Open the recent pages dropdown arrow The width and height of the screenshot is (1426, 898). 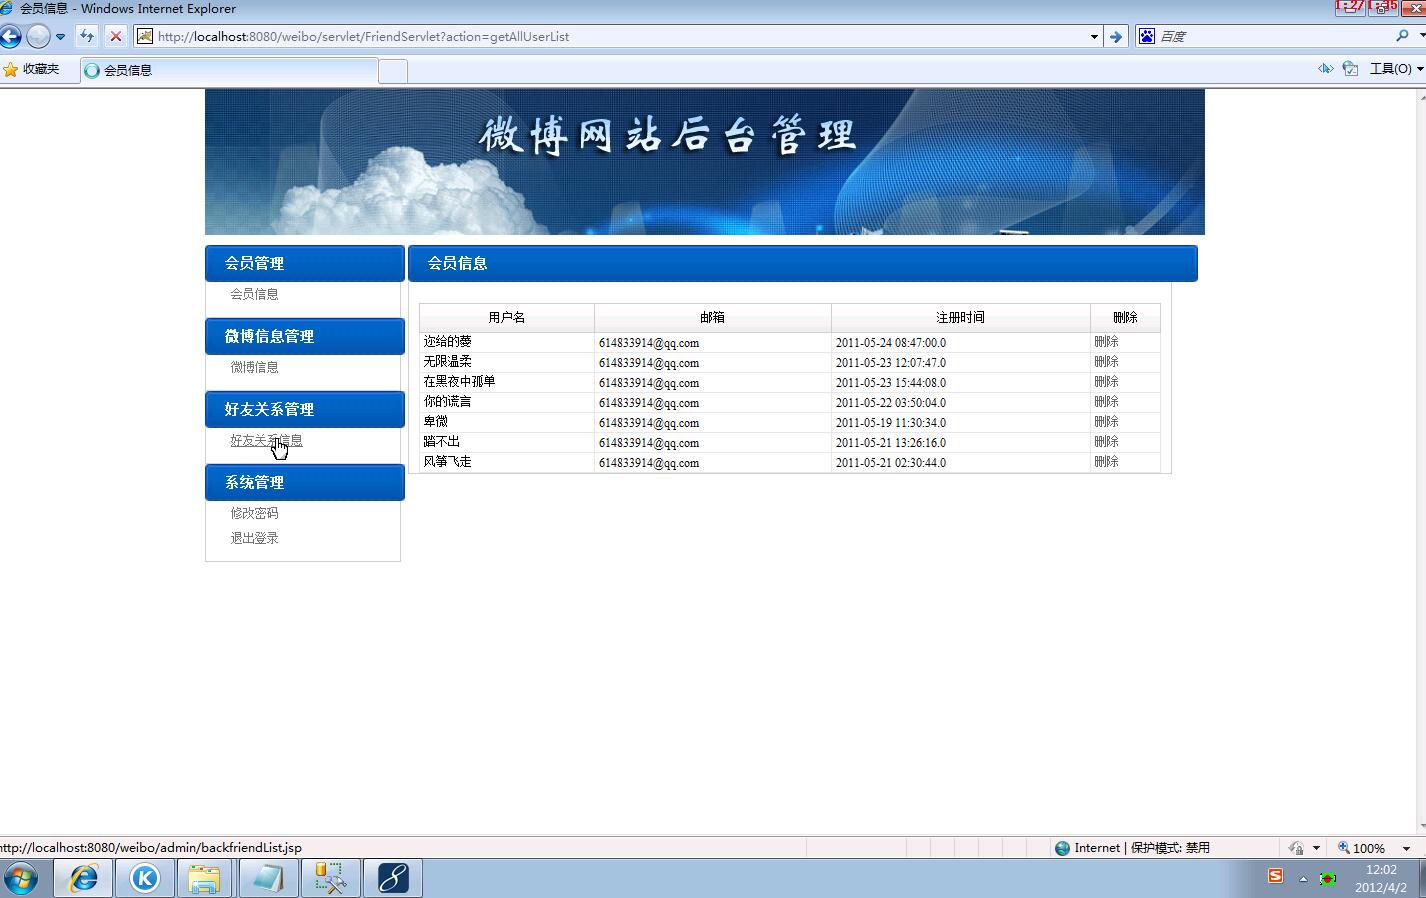(x=60, y=36)
